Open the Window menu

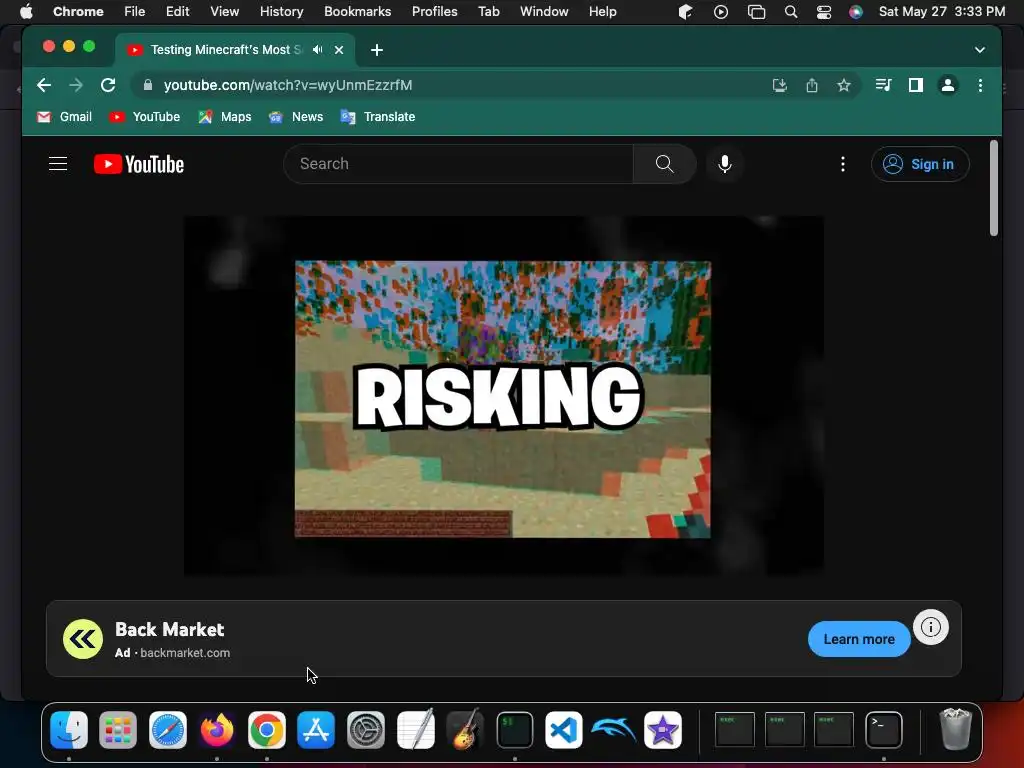[x=544, y=12]
